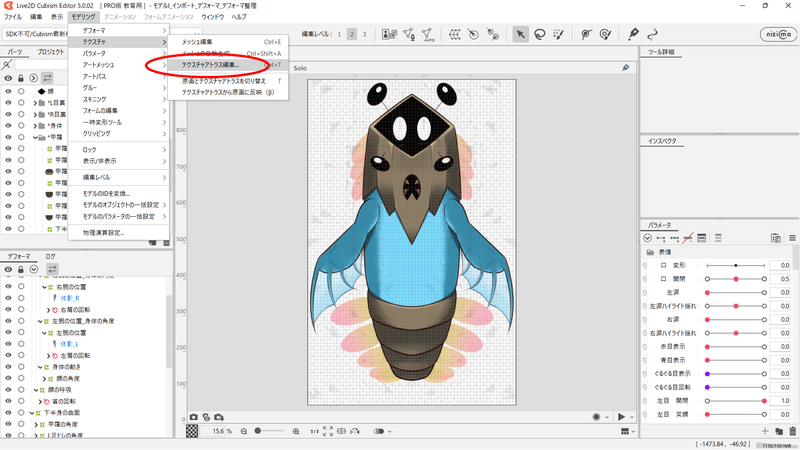Click the manual mesh edit icon
This screenshot has width=800, height=450.
(x=409, y=34)
